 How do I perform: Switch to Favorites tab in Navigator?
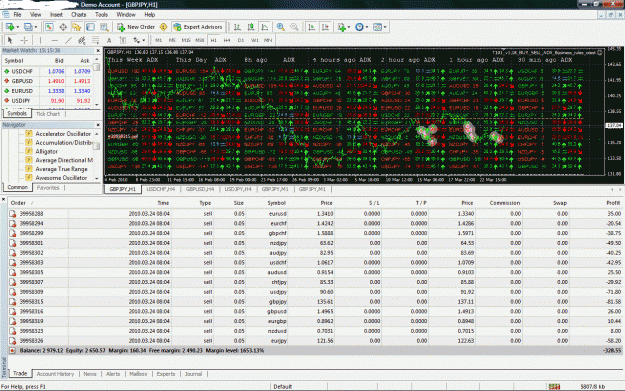tap(48, 188)
